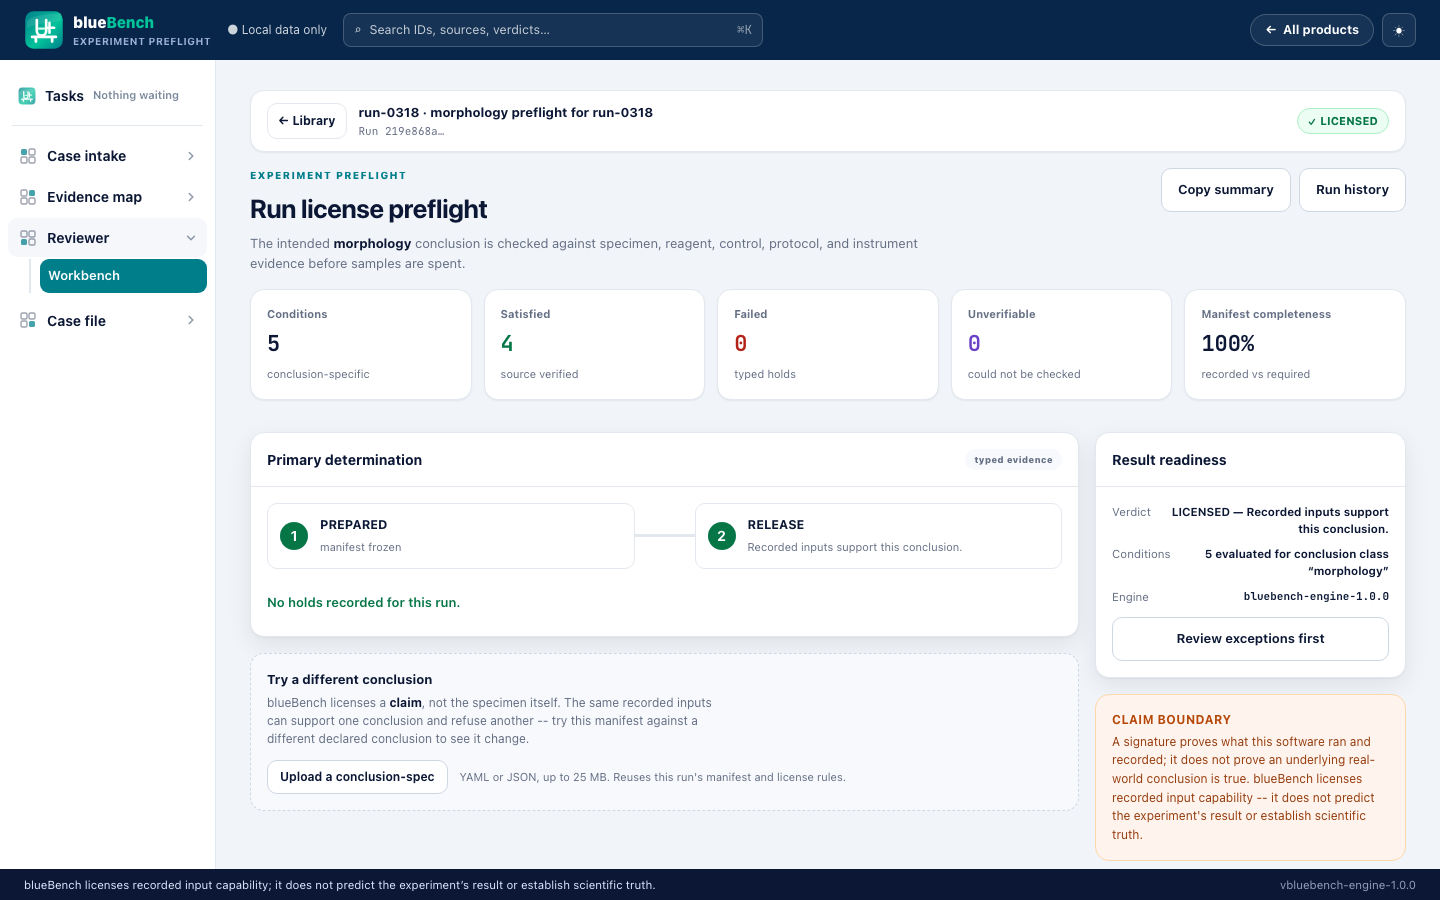Viewport: 1440px width, 900px height.
Task: Click the Local data only status dot
Action: [x=233, y=30]
